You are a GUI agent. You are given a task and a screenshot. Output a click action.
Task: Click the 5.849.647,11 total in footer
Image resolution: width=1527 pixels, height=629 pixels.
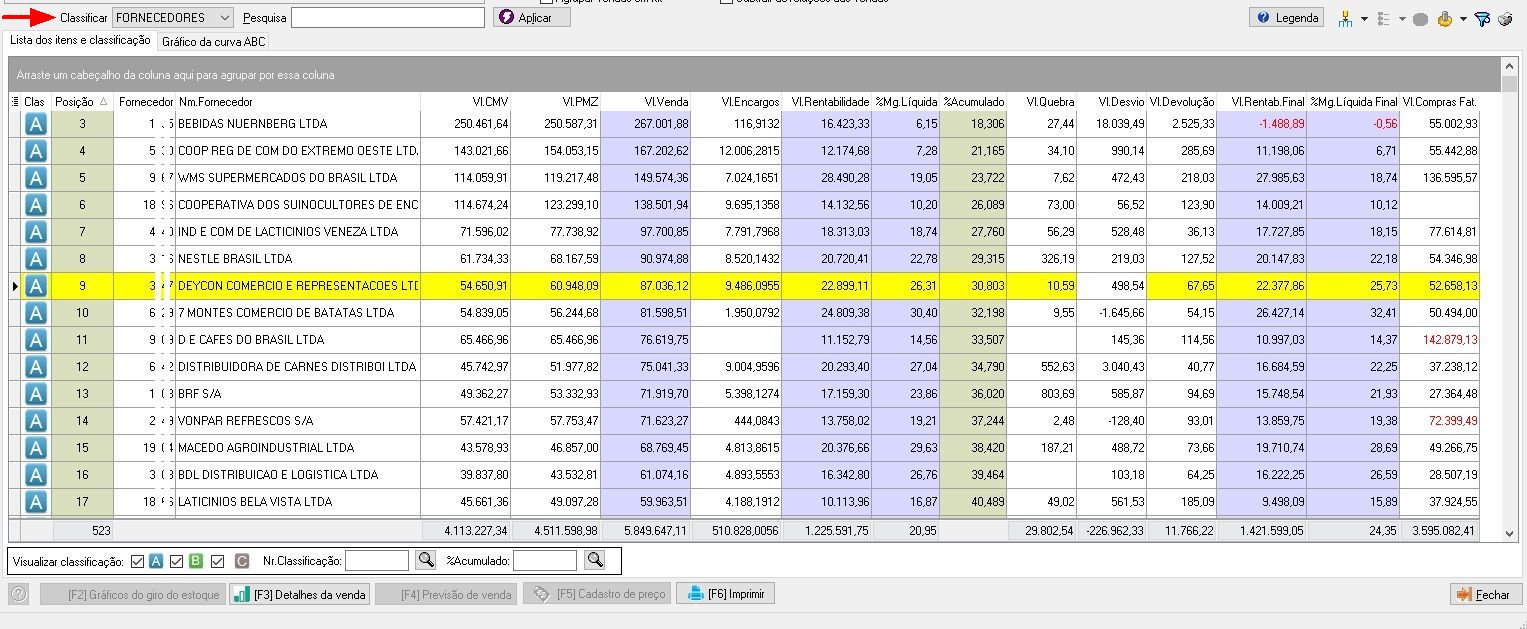click(x=645, y=531)
